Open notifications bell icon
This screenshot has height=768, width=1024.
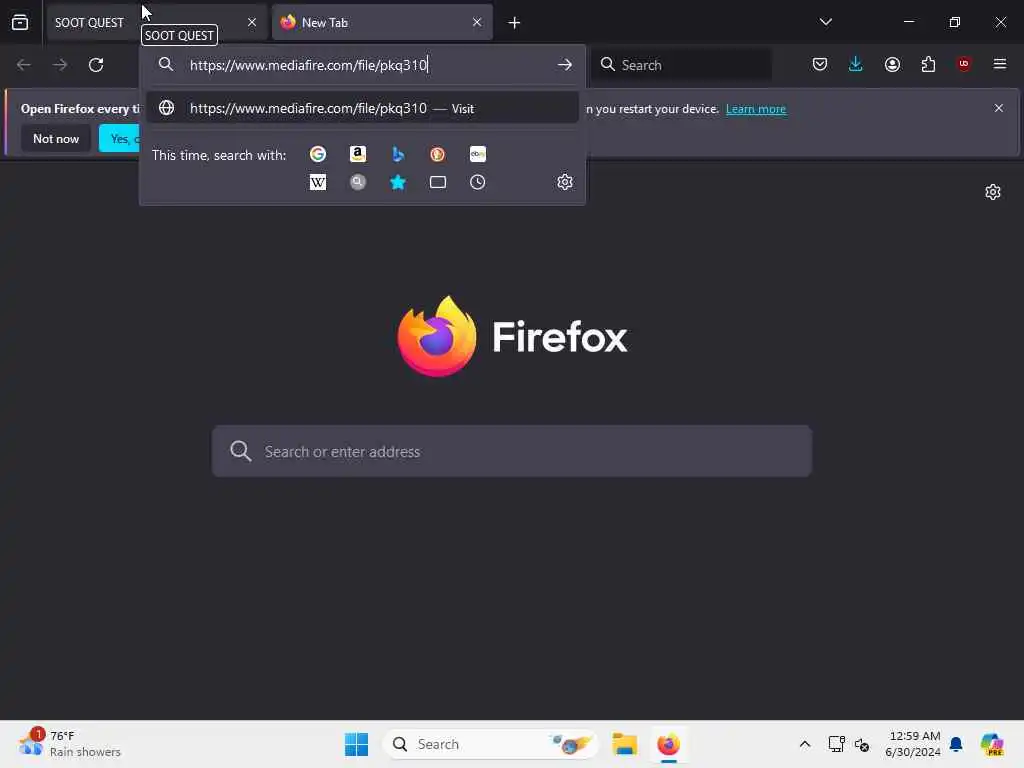[956, 744]
